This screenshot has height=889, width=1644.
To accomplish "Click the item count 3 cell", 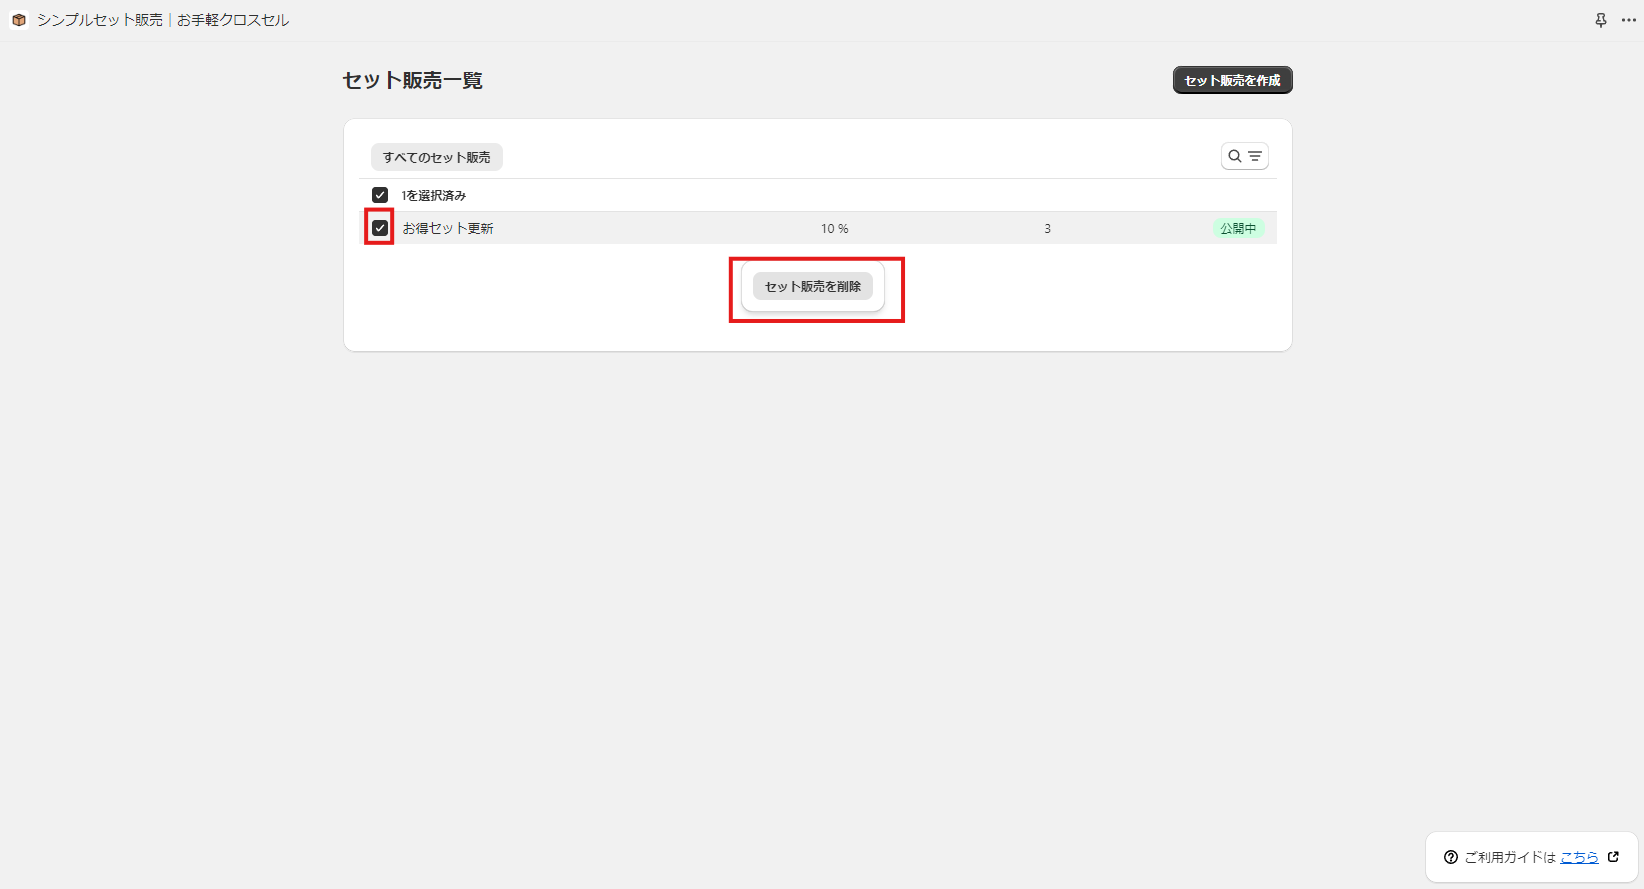I will pyautogui.click(x=1047, y=228).
